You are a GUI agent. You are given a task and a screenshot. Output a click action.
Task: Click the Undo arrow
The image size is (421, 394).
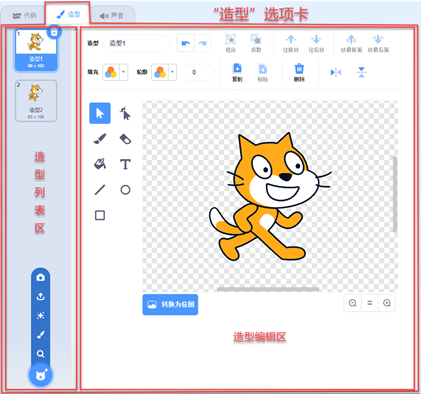[x=186, y=43]
